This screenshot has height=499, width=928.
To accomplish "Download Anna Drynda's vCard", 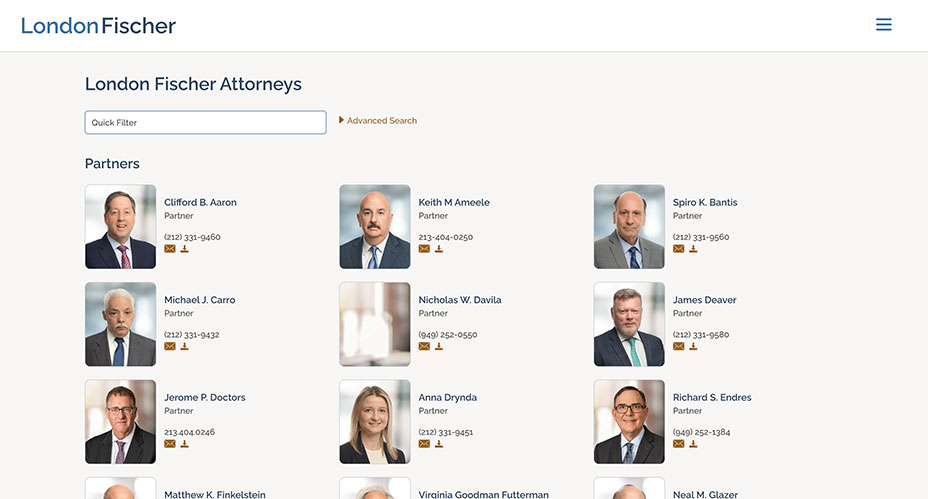I will click(439, 444).
